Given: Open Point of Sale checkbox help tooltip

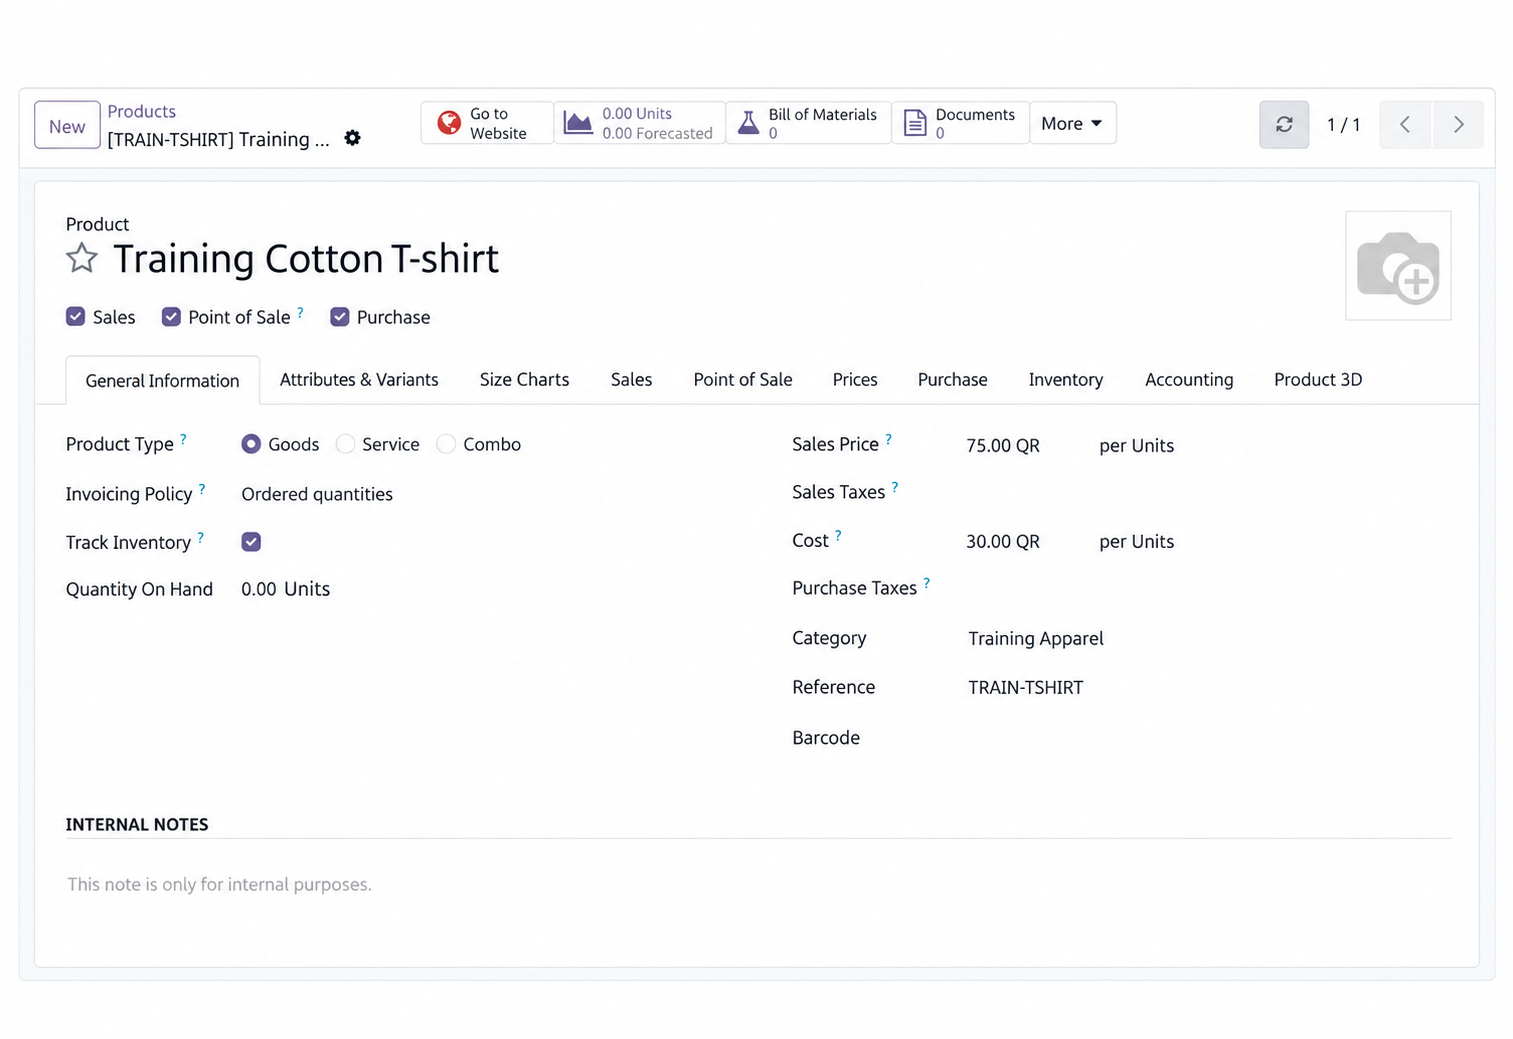Looking at the screenshot, I should (300, 312).
